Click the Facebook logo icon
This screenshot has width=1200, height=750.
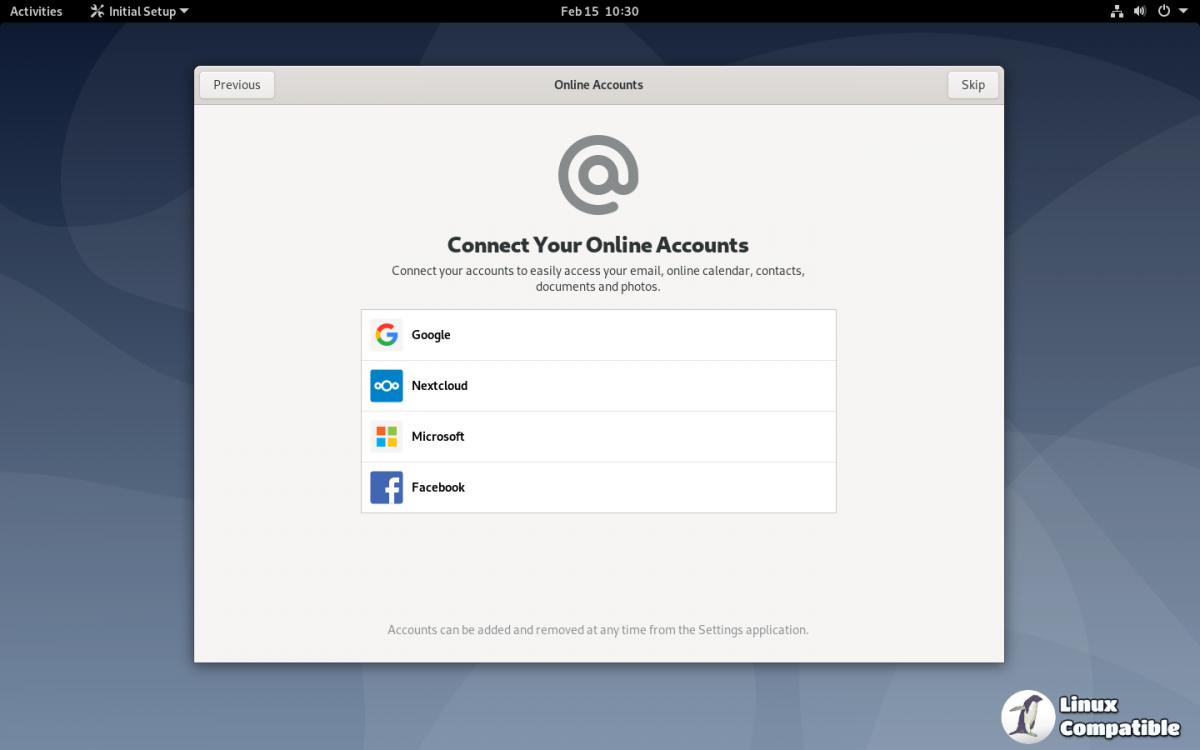tap(386, 488)
